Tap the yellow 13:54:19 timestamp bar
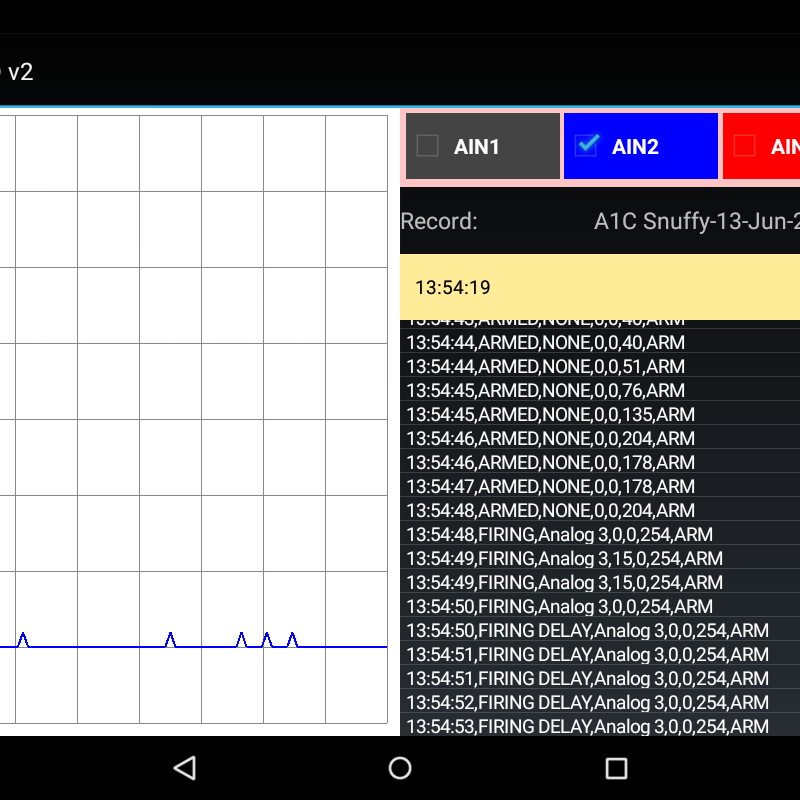 (600, 287)
